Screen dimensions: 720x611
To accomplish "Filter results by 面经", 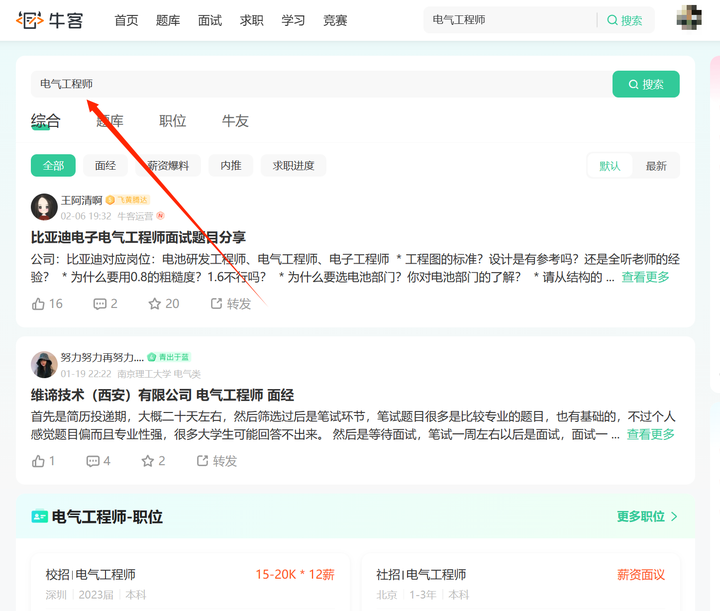I will [105, 166].
